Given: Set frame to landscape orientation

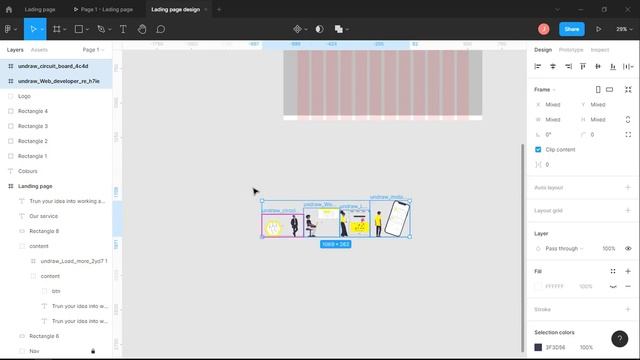Looking at the screenshot, I should [x=609, y=89].
